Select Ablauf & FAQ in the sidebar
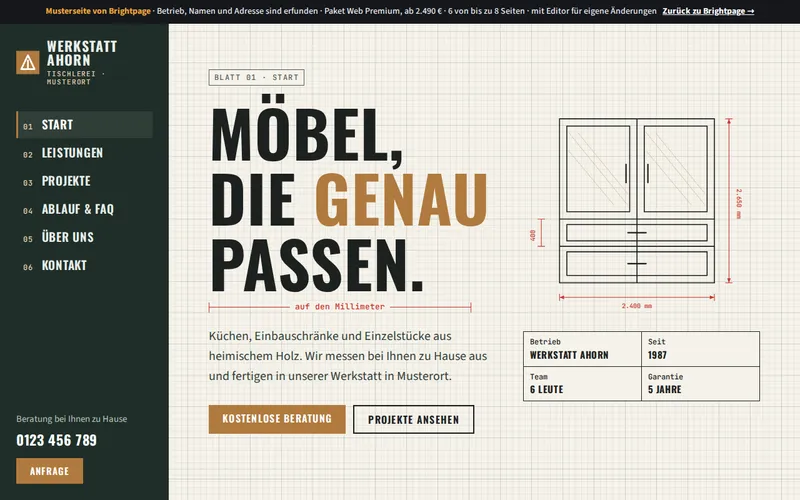Viewport: 800px width, 500px height. point(85,209)
